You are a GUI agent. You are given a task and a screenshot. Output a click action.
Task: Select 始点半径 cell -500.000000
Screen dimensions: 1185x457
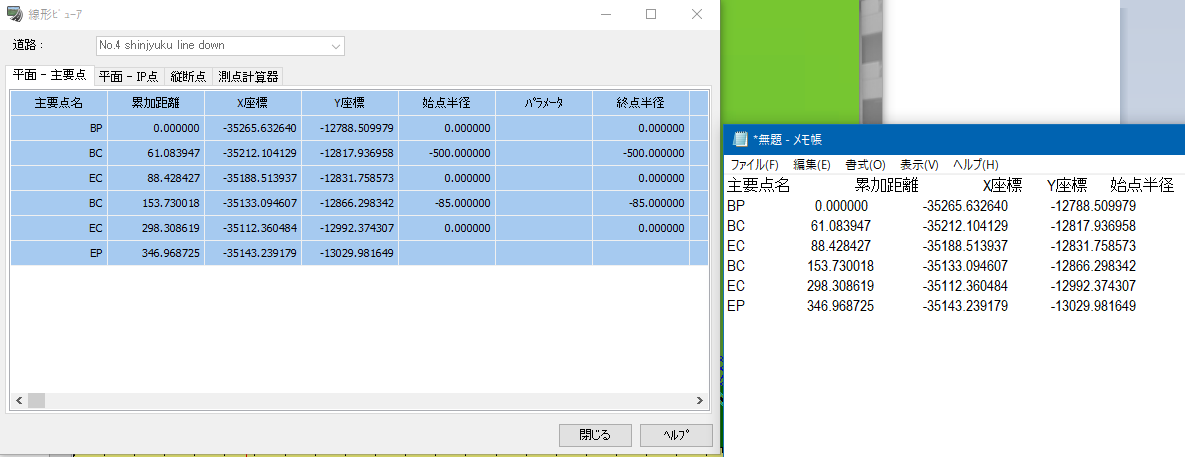tap(447, 153)
